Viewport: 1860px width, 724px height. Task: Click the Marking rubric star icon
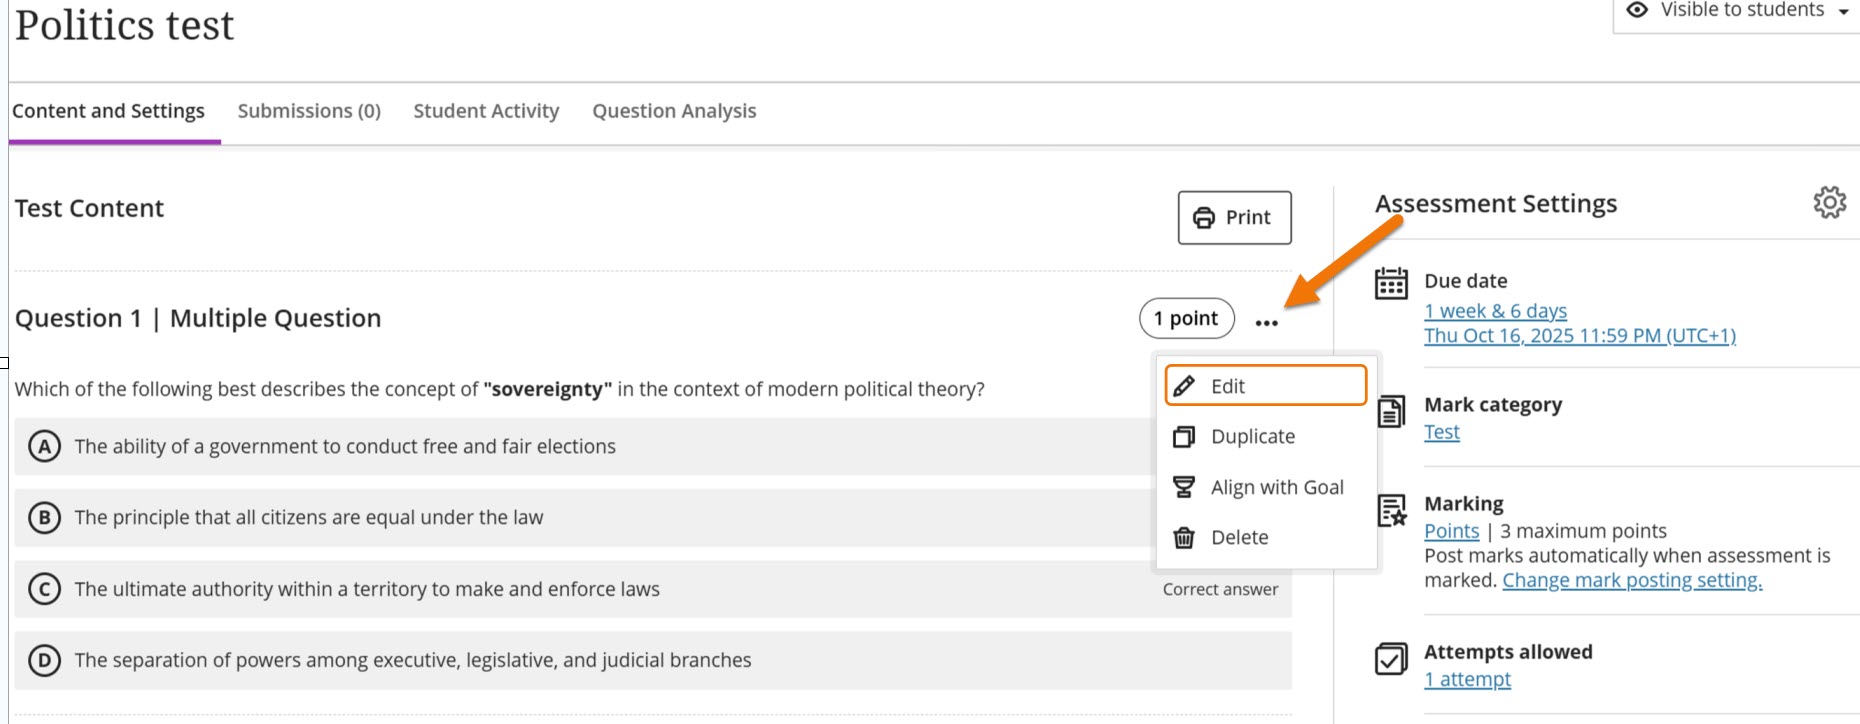[x=1391, y=511]
